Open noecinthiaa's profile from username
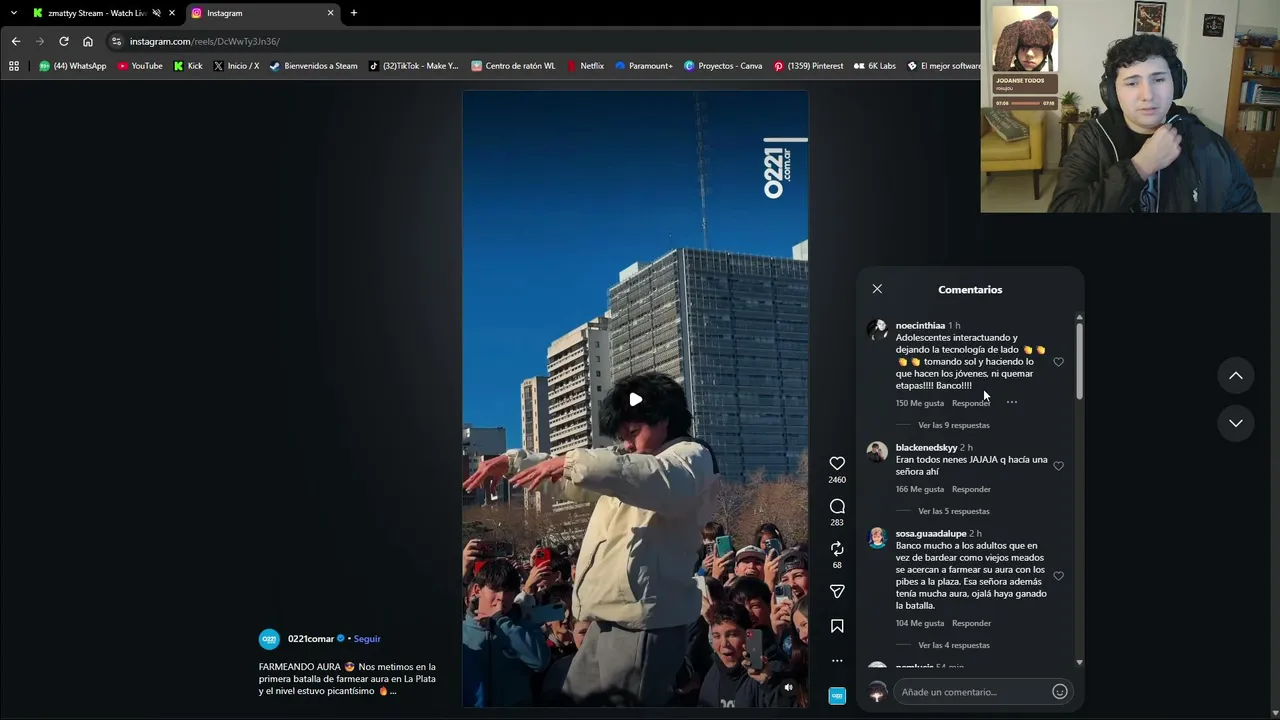This screenshot has height=720, width=1280. click(x=920, y=326)
